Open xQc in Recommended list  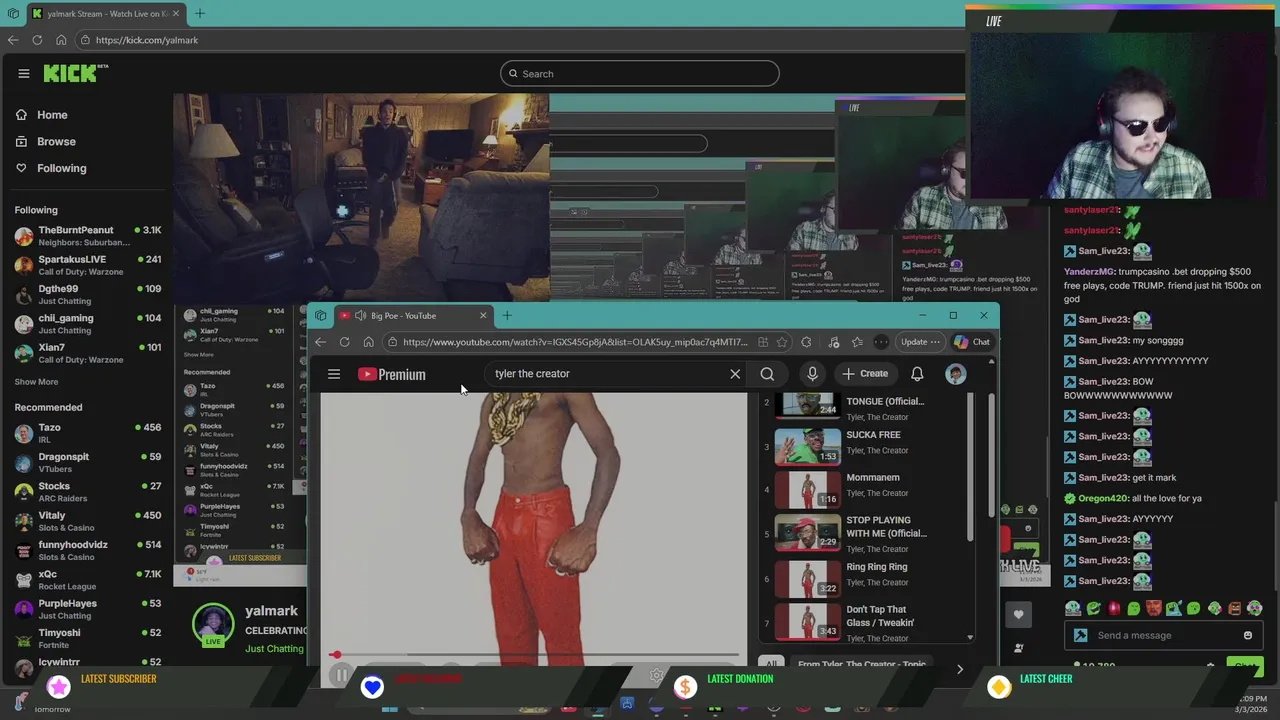coord(88,581)
